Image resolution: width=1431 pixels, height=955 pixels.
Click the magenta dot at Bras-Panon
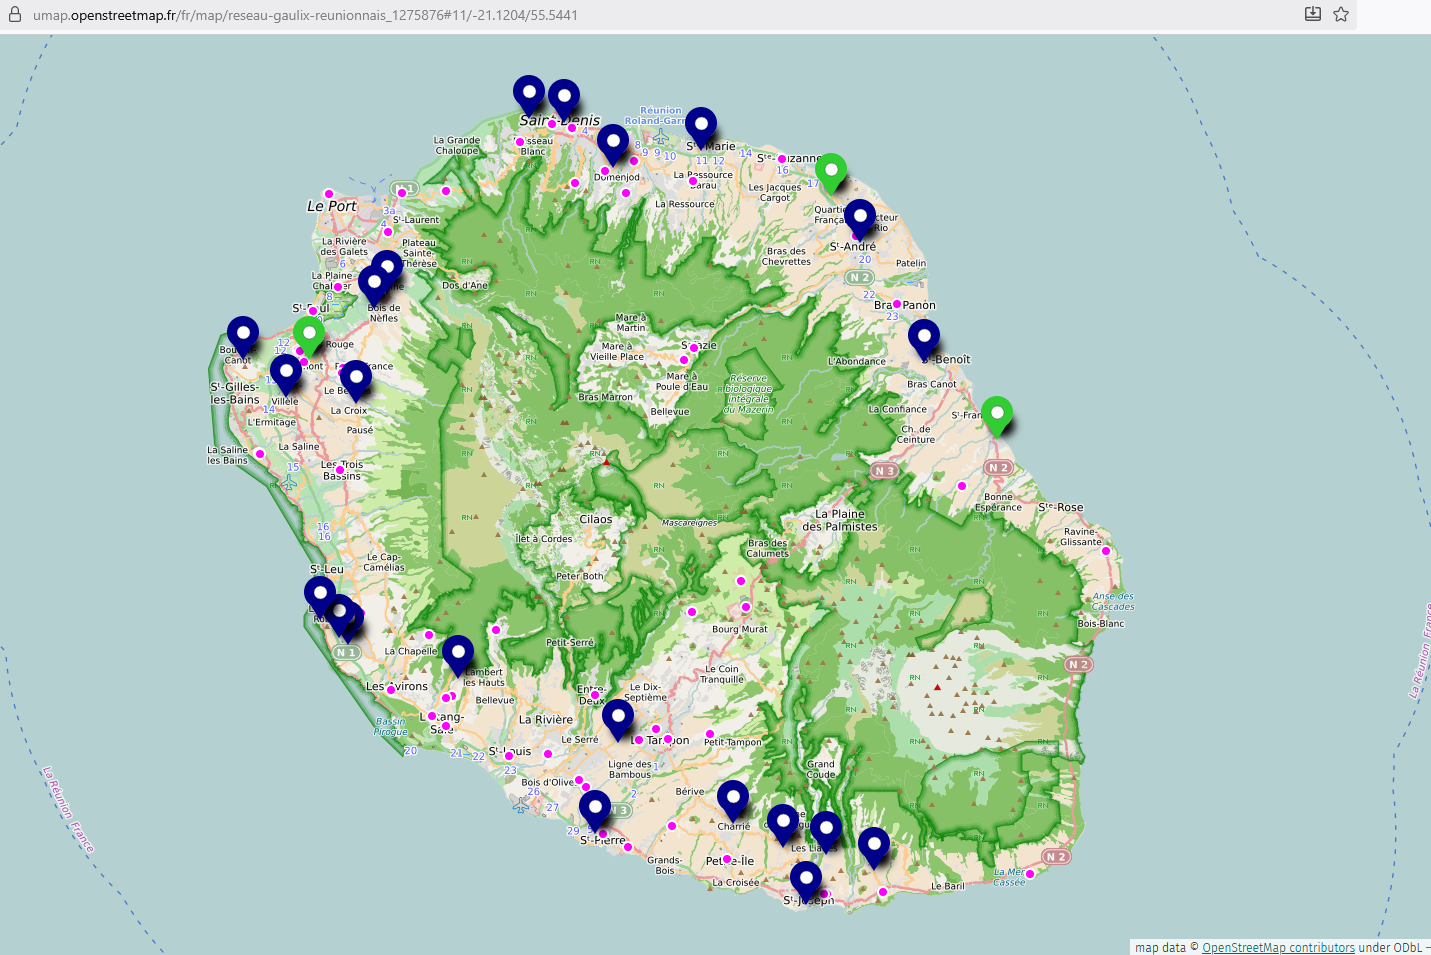click(897, 304)
